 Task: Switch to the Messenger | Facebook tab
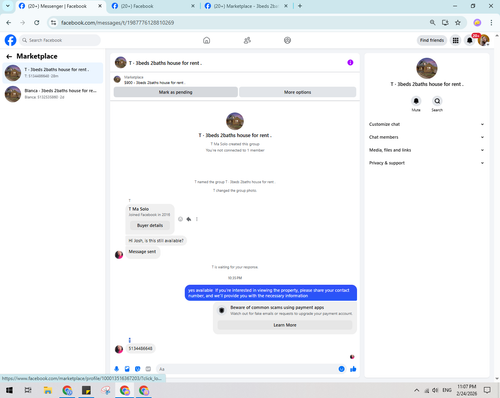click(x=57, y=6)
